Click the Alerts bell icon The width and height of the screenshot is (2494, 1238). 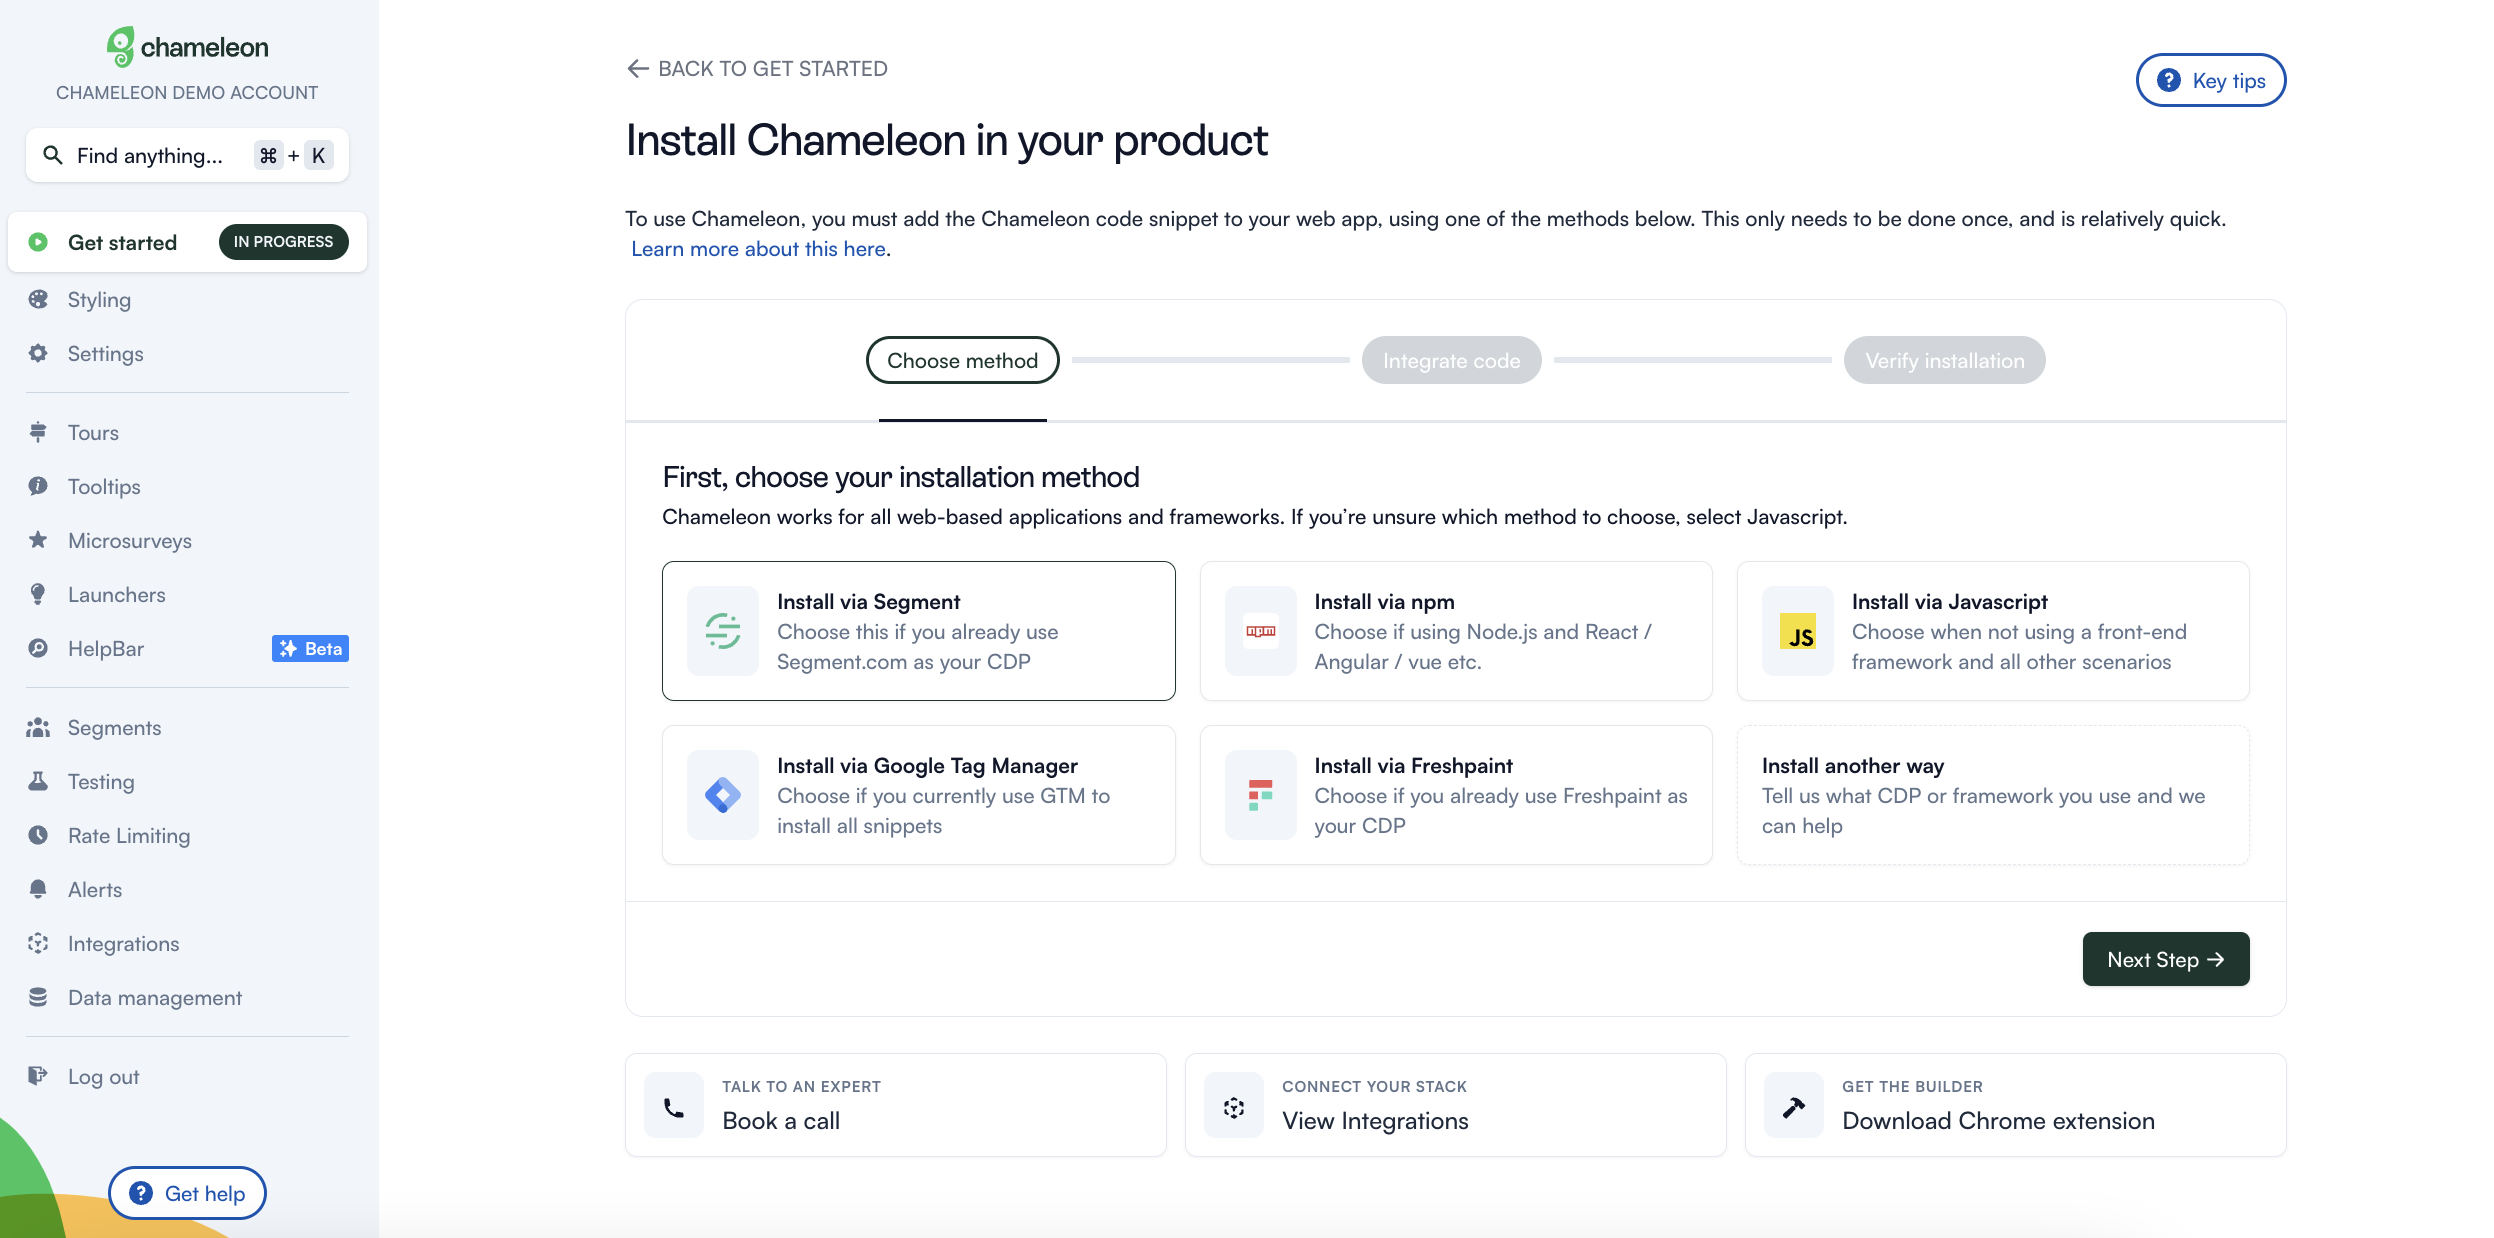(x=38, y=889)
